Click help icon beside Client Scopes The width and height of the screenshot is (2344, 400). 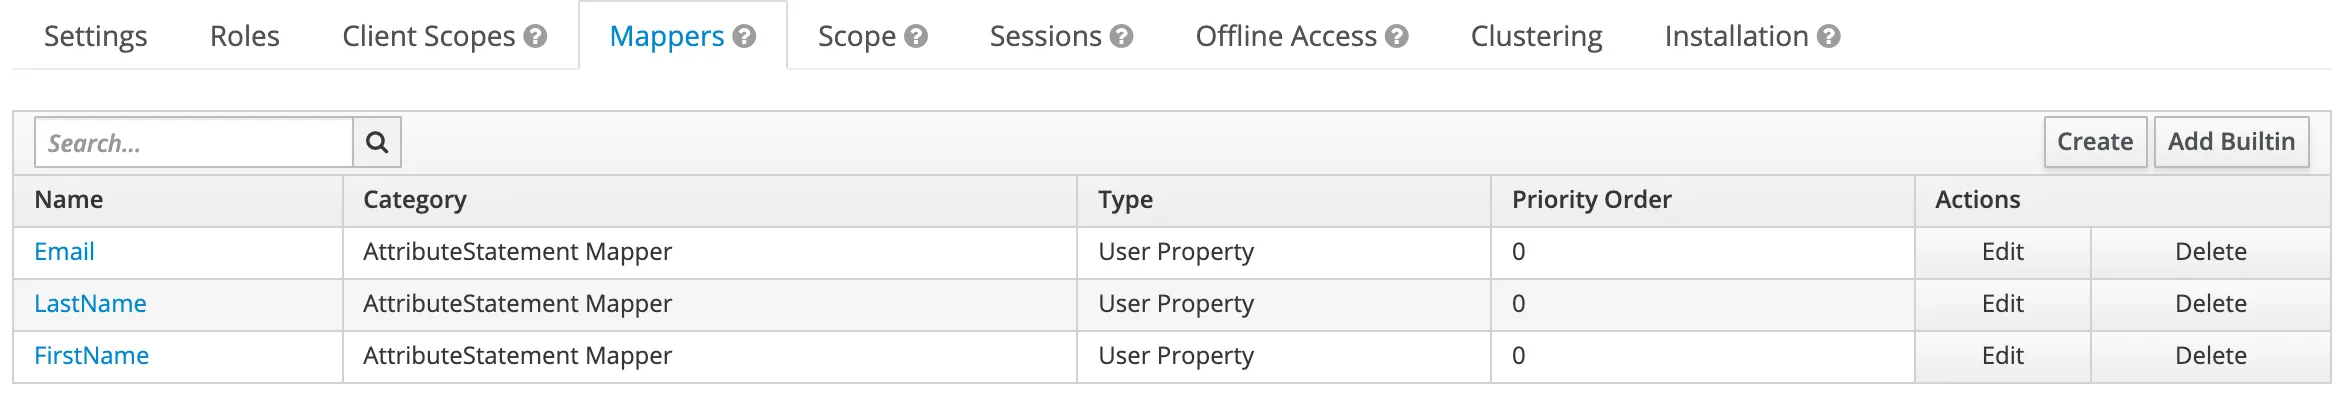click(x=536, y=37)
